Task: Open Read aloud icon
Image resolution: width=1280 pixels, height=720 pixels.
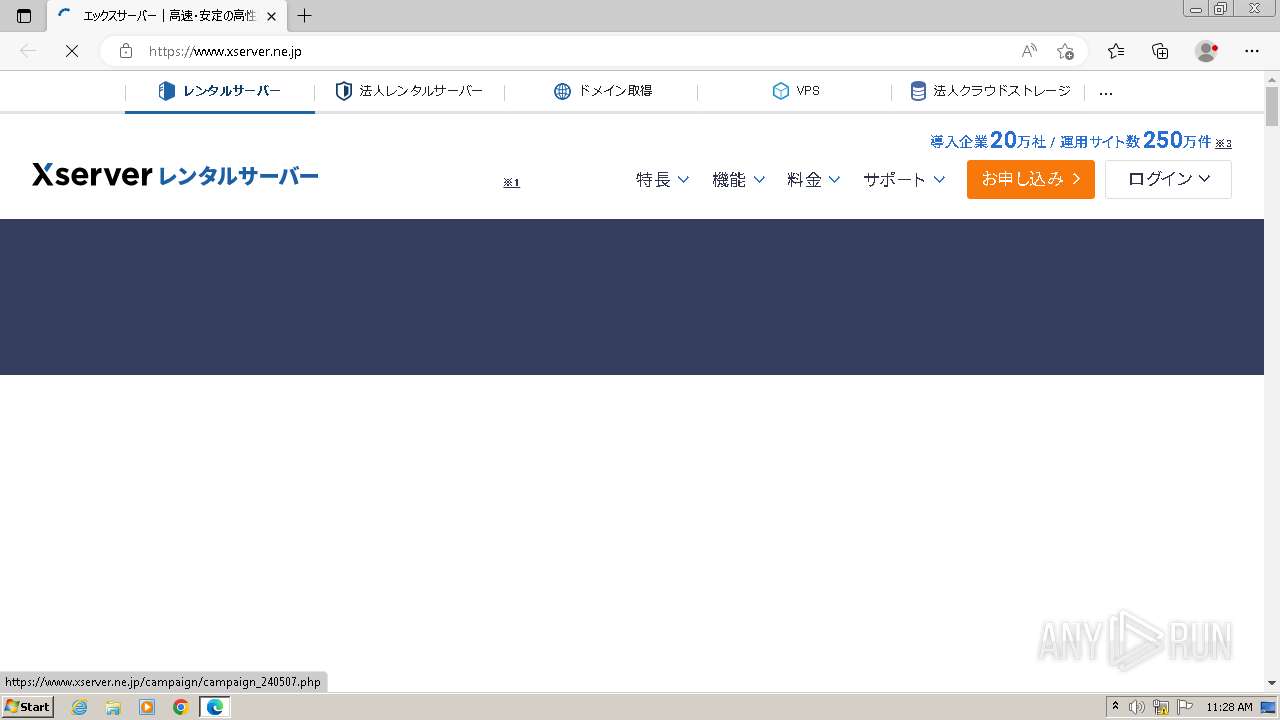Action: tap(1029, 51)
